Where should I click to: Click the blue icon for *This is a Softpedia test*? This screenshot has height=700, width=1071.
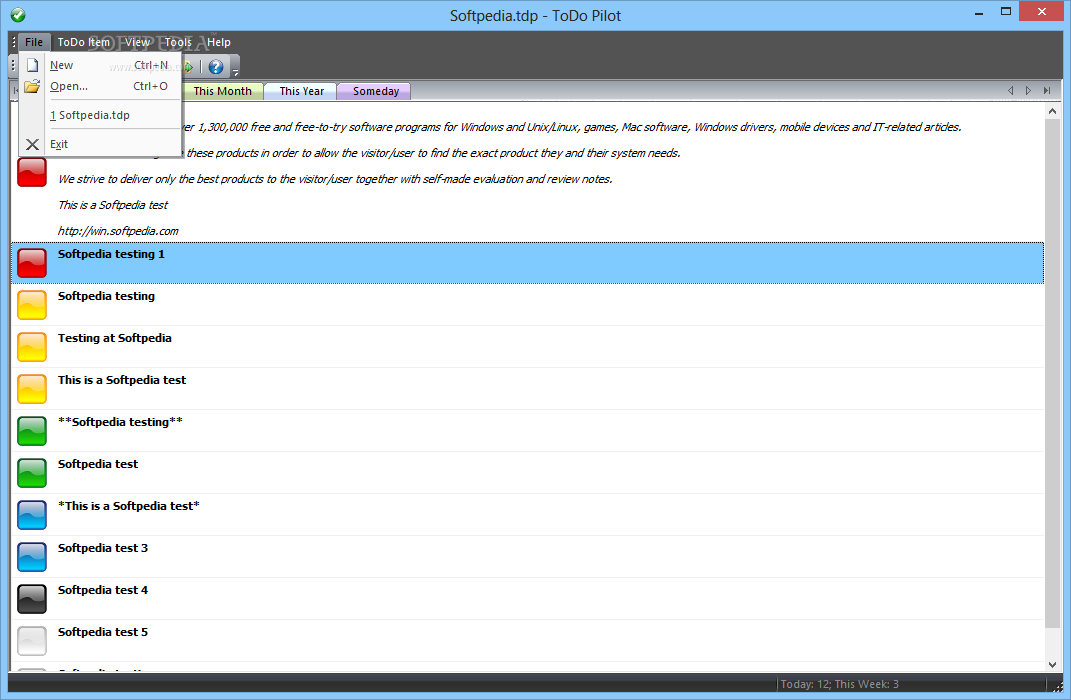[32, 515]
